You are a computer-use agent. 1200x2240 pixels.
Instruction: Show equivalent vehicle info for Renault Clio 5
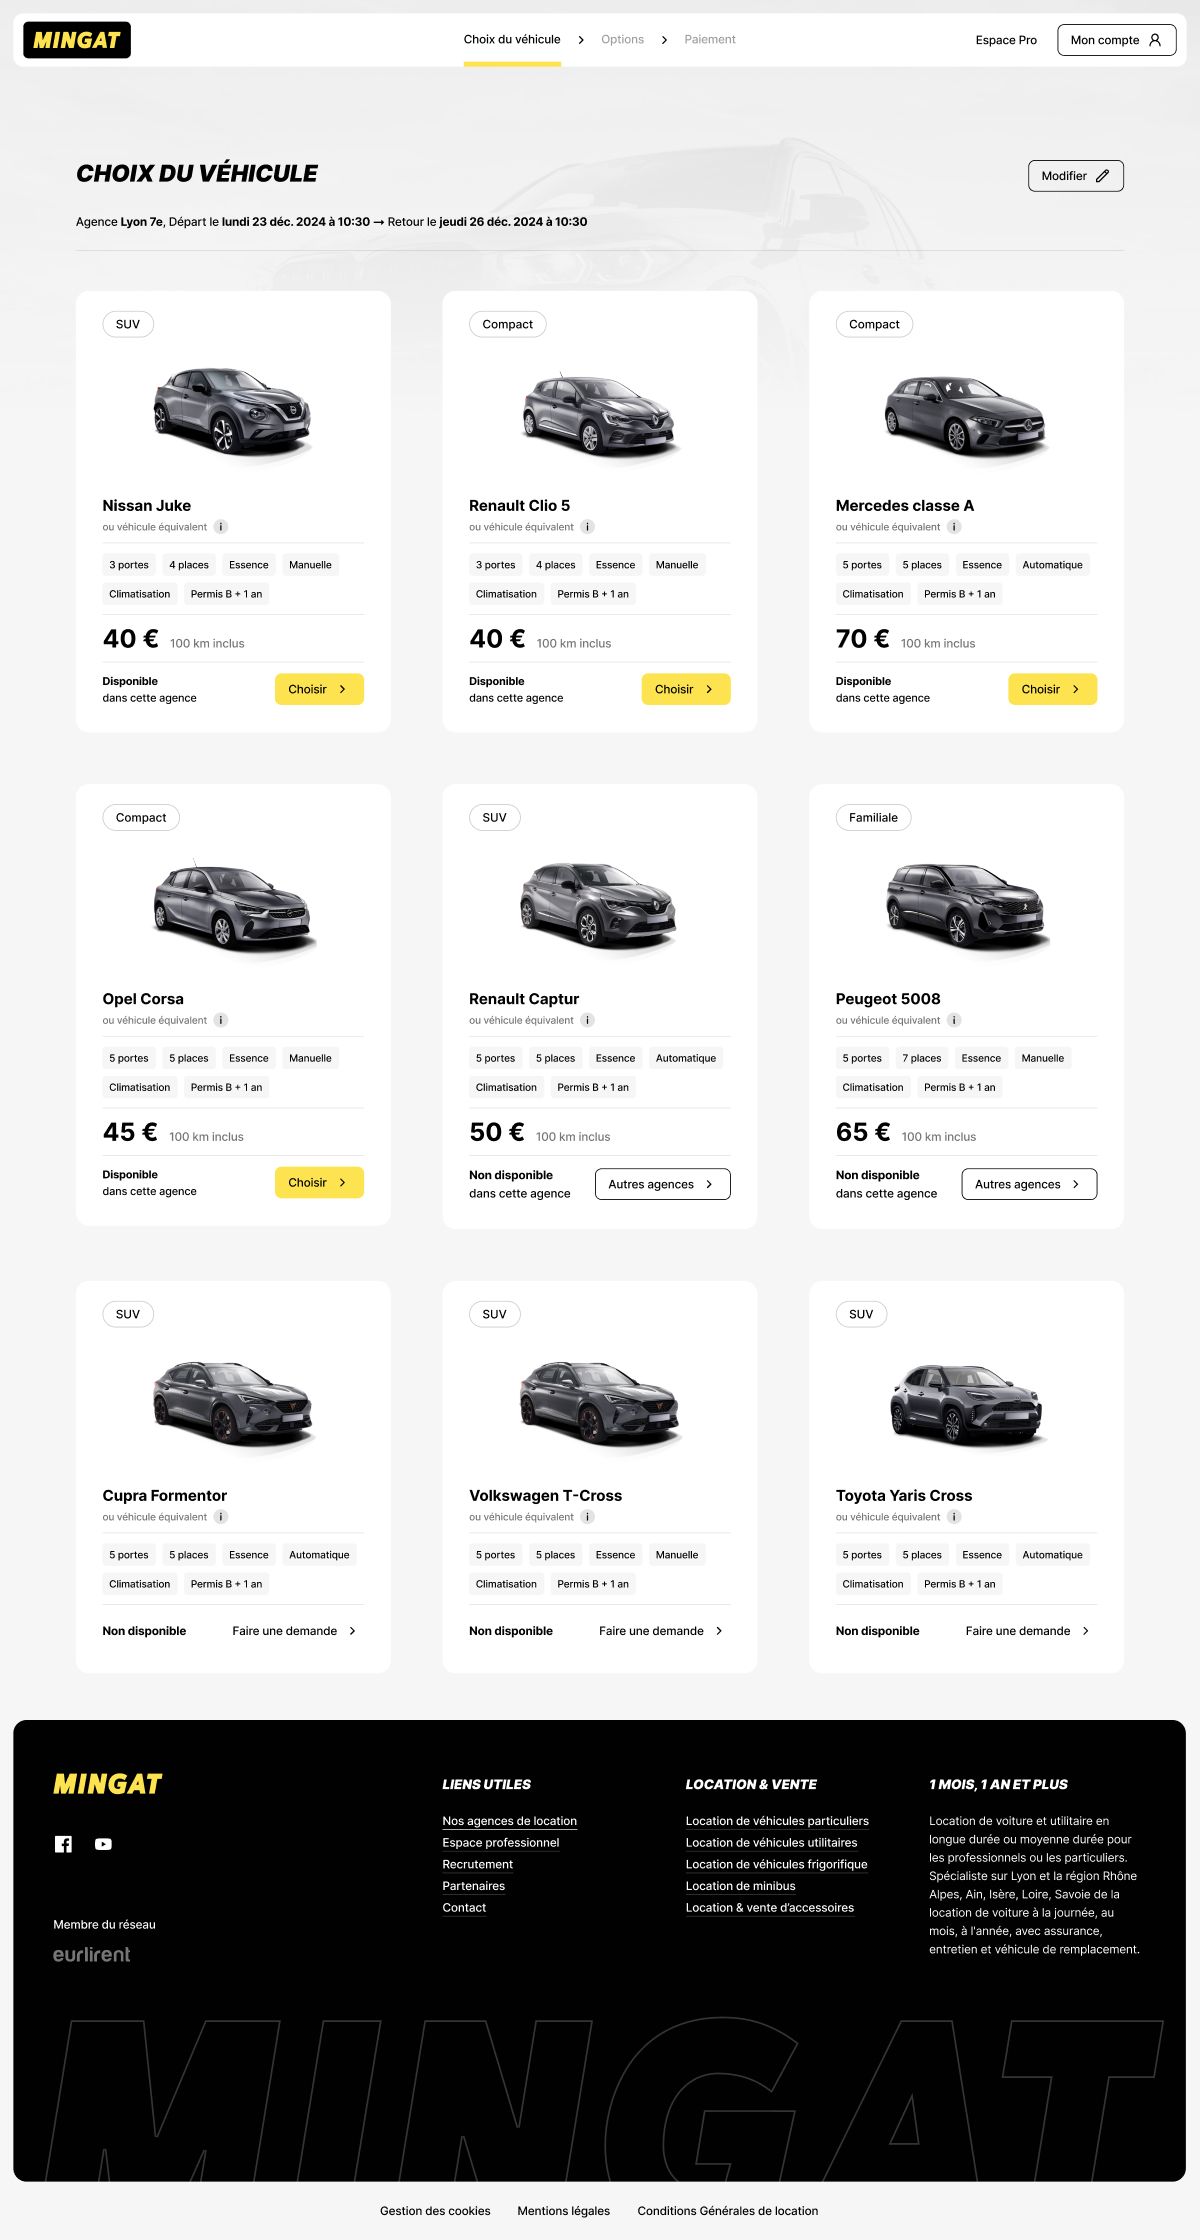coord(588,527)
